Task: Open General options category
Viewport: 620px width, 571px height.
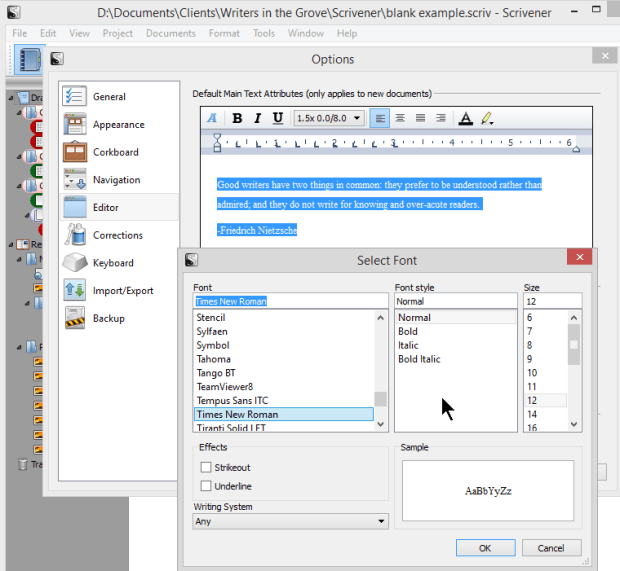Action: [x=120, y=96]
